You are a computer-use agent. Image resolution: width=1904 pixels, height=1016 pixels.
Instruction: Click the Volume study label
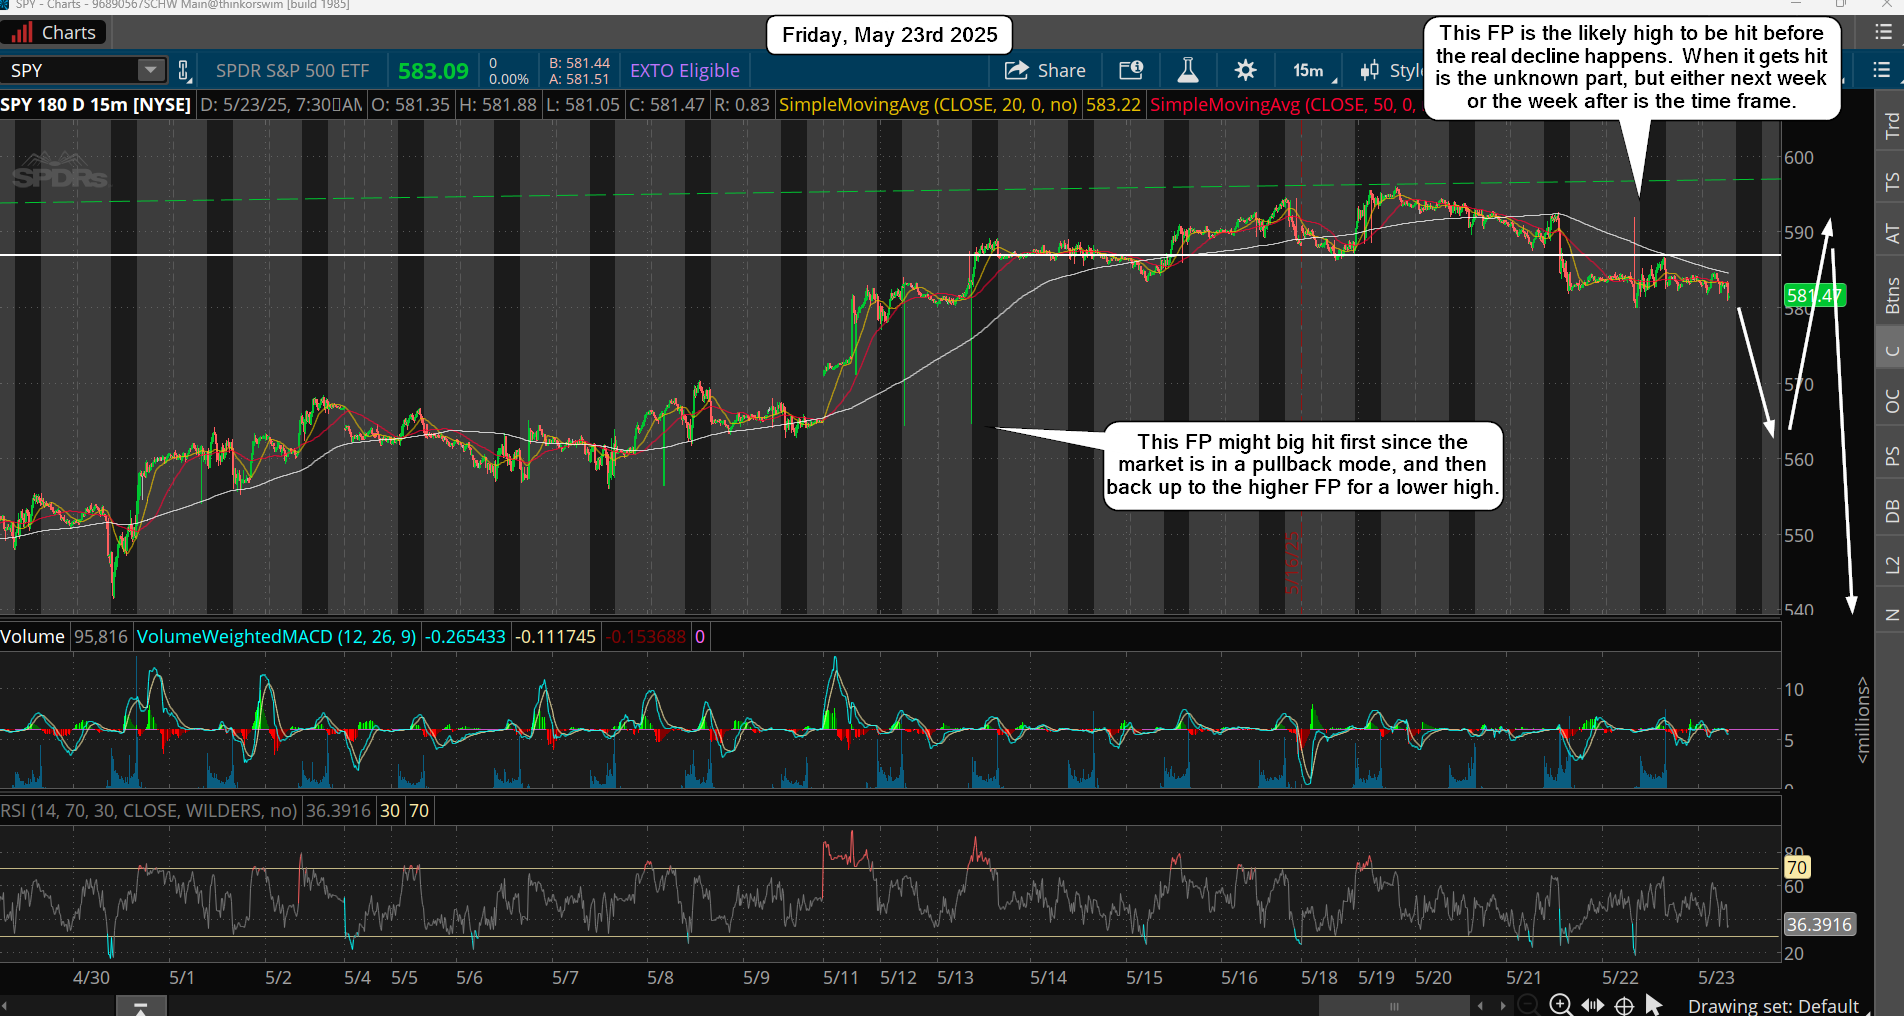(33, 637)
